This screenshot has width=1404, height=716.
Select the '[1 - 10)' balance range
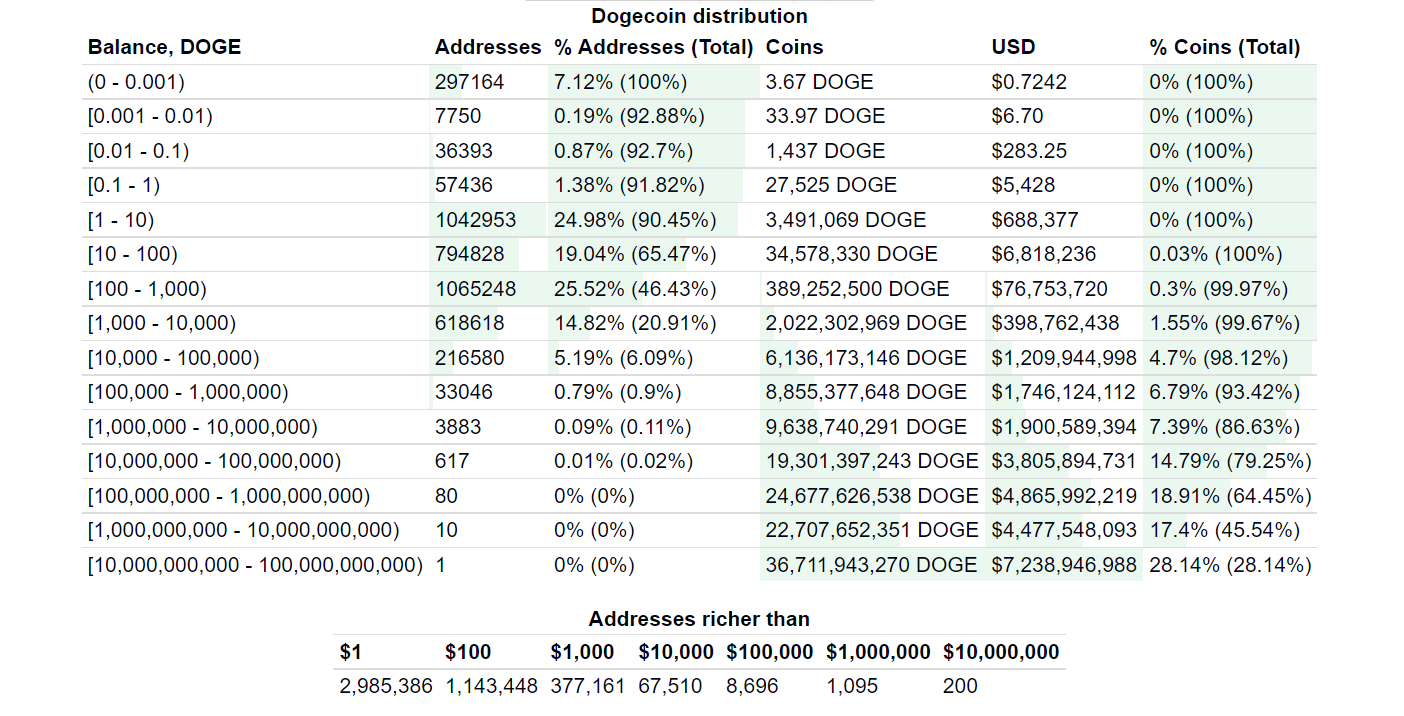(x=121, y=220)
